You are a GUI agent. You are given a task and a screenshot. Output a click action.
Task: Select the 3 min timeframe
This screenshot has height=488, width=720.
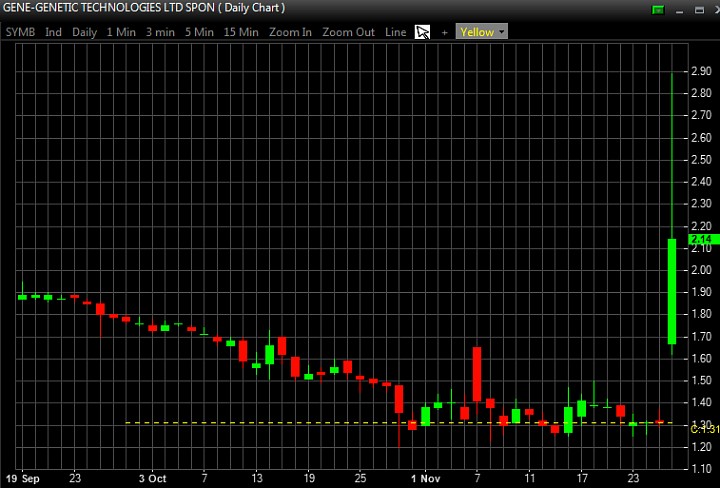[x=160, y=32]
